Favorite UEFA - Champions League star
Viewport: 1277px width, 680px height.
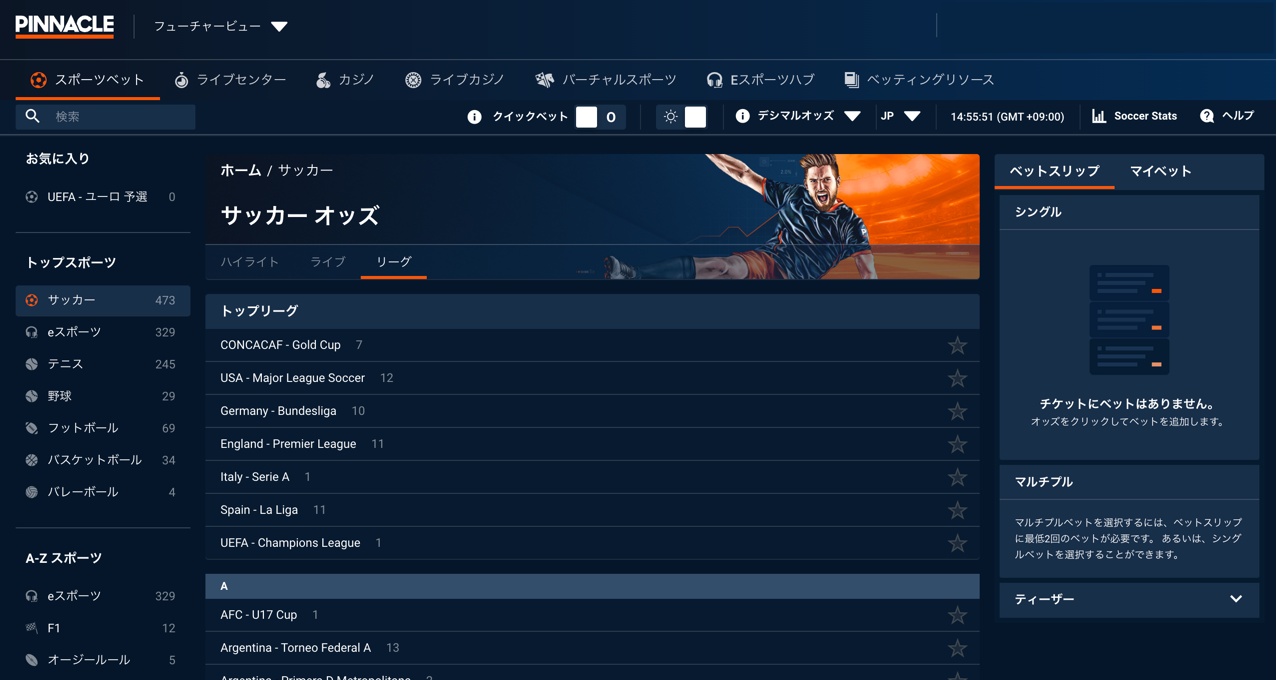pos(957,543)
